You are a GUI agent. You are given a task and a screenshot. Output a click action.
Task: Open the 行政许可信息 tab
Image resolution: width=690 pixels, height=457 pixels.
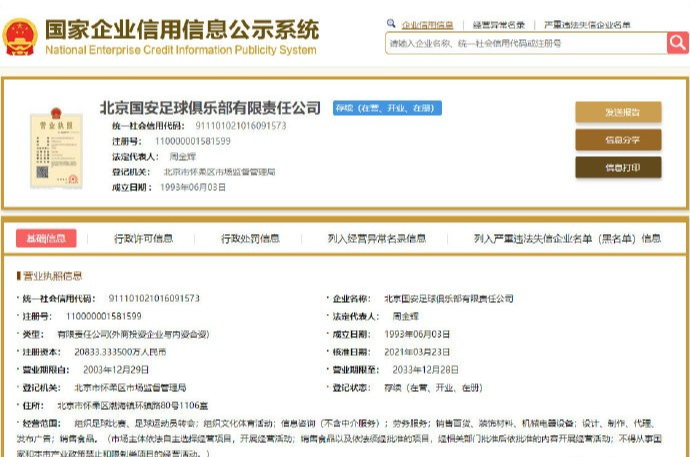coord(143,238)
